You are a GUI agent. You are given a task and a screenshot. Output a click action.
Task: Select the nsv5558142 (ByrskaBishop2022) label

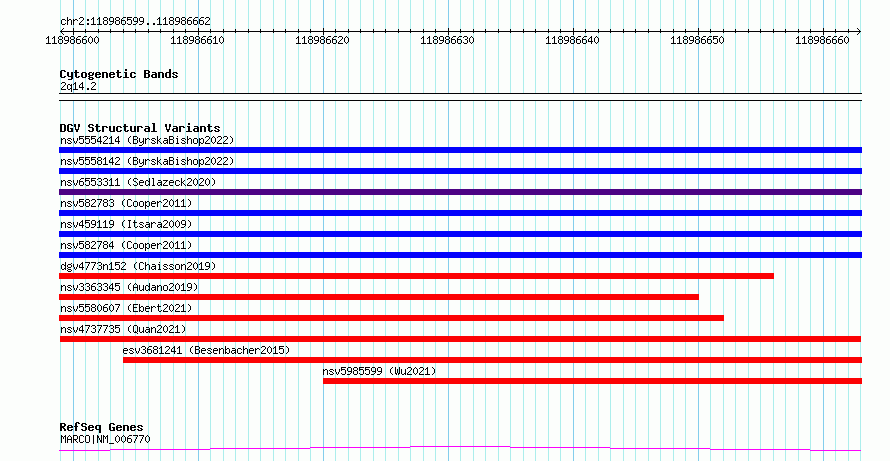pos(147,161)
